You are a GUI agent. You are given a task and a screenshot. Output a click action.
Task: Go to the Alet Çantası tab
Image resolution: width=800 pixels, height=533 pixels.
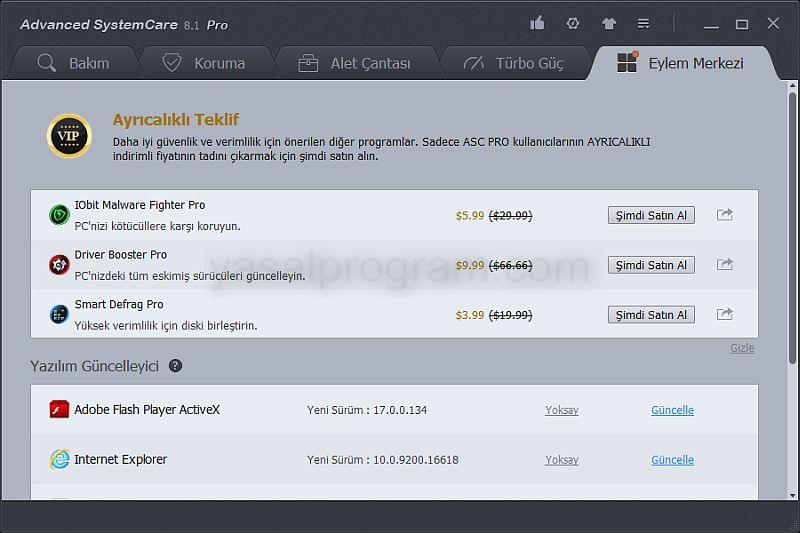click(355, 63)
